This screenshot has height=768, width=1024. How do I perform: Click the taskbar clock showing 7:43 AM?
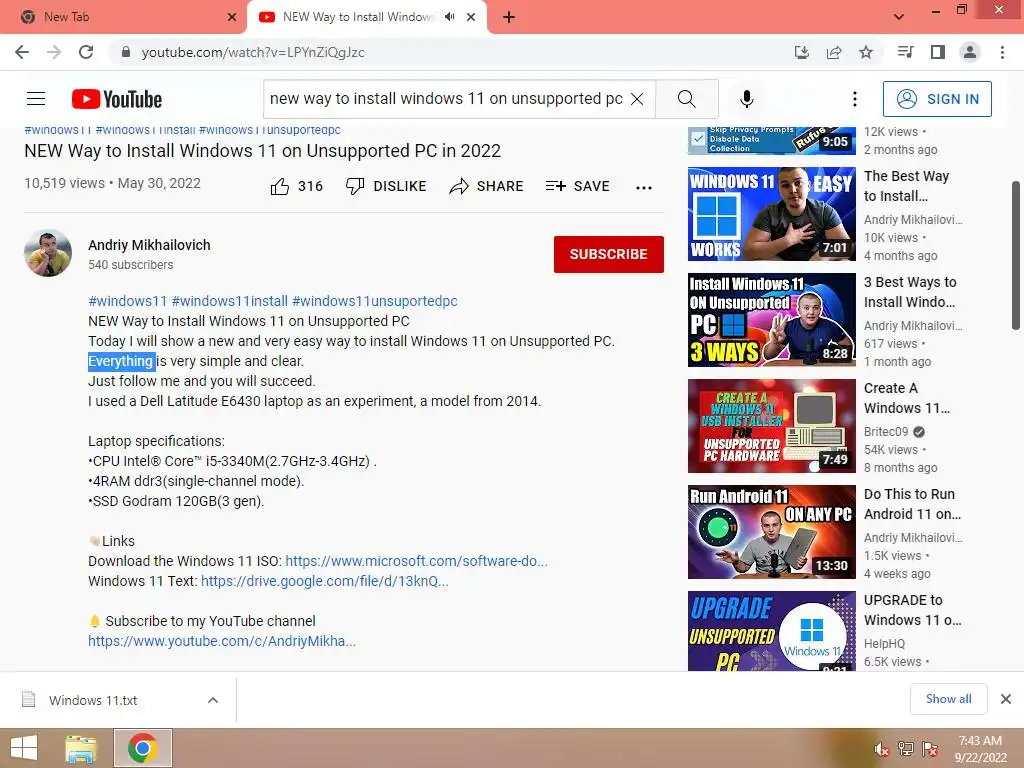coord(980,749)
